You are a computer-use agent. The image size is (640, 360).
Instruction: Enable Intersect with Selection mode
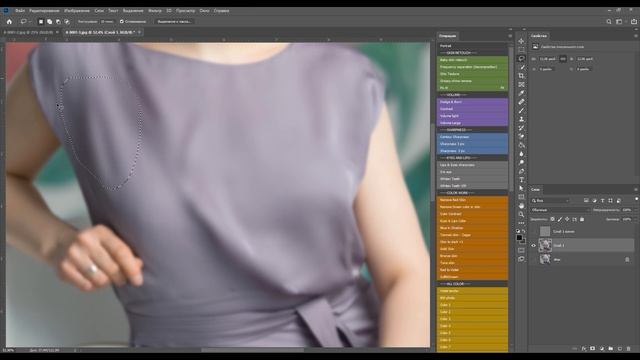[x=67, y=22]
